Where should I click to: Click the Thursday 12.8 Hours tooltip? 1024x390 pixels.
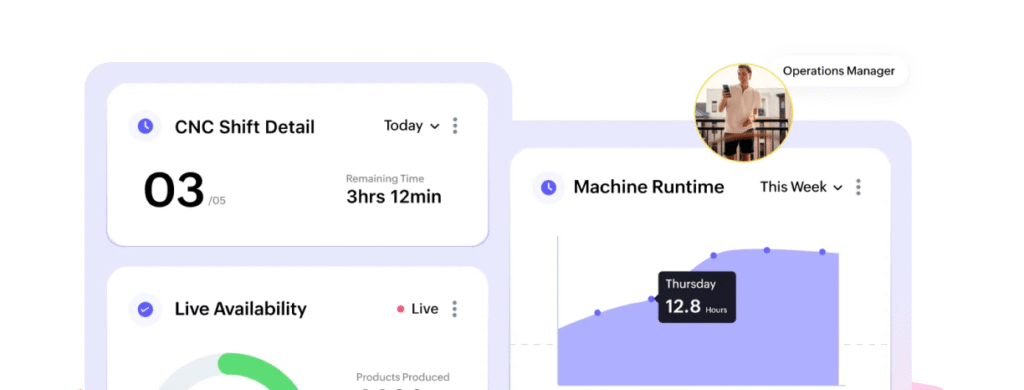tap(697, 297)
